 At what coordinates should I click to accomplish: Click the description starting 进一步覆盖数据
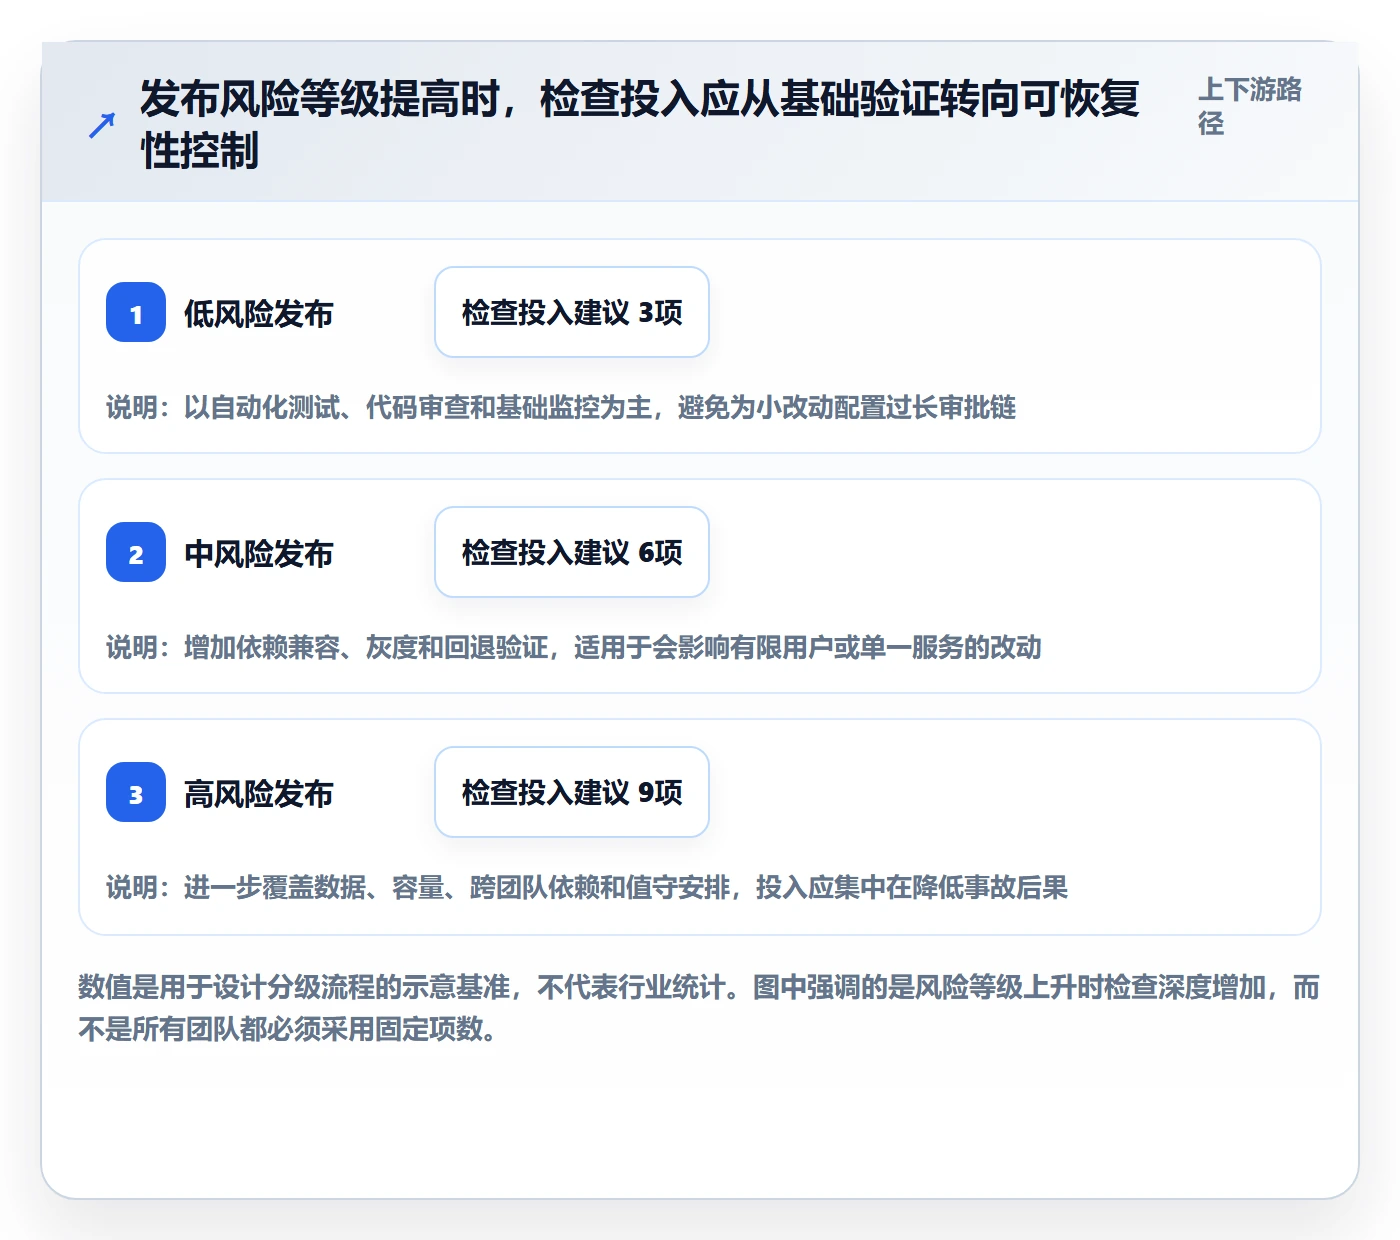pyautogui.click(x=587, y=888)
